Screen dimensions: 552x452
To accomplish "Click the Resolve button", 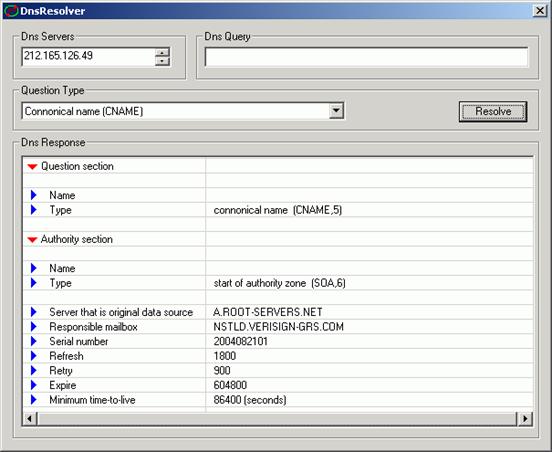I will point(493,112).
